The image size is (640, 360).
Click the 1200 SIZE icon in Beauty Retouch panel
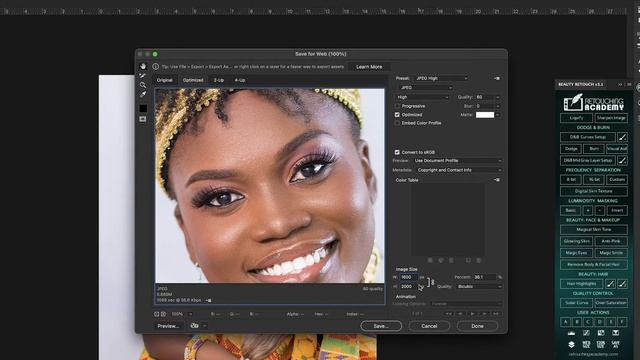(x=601, y=344)
